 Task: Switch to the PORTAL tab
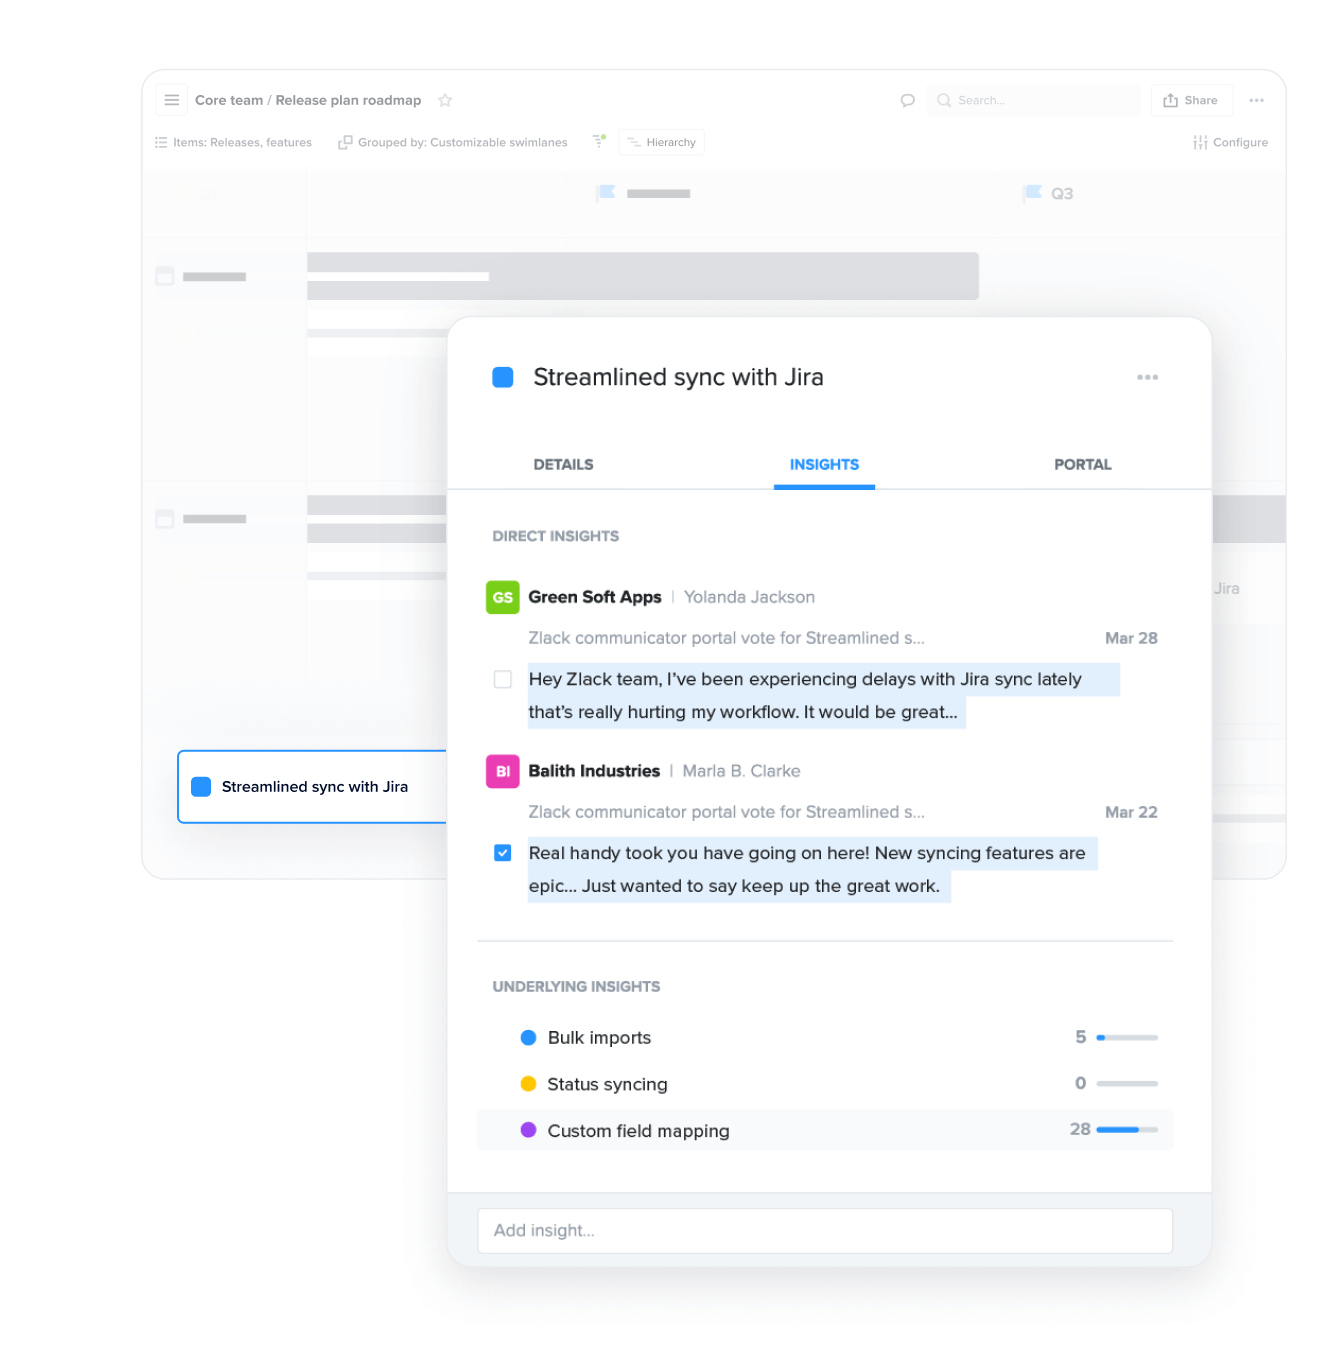(x=1082, y=464)
